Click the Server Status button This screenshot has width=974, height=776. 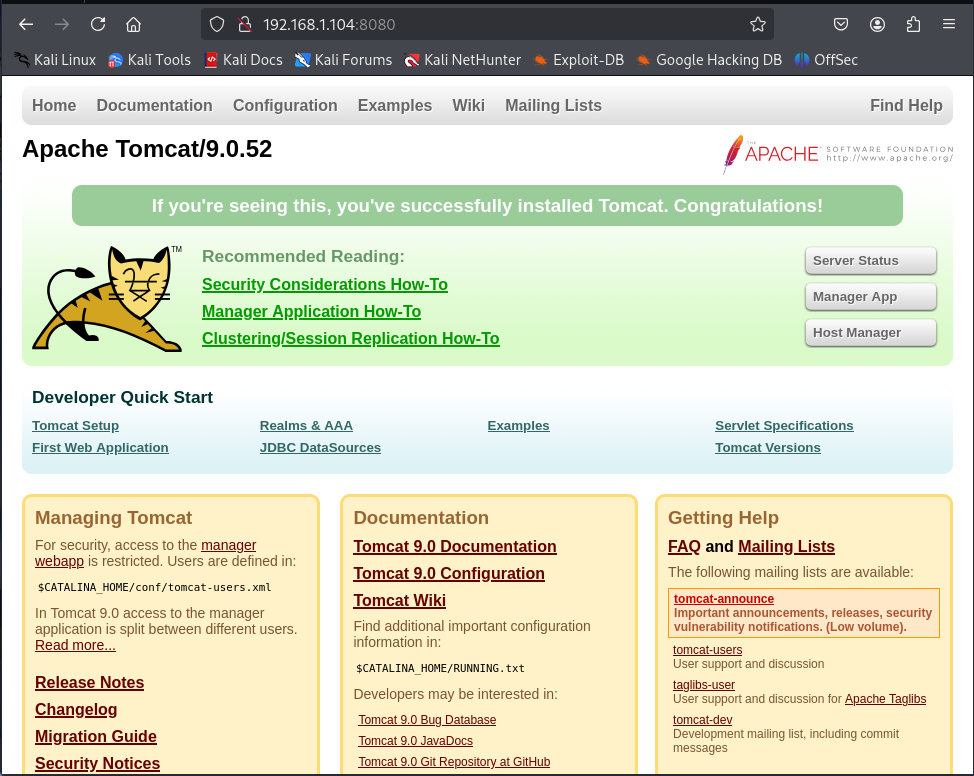[870, 261]
